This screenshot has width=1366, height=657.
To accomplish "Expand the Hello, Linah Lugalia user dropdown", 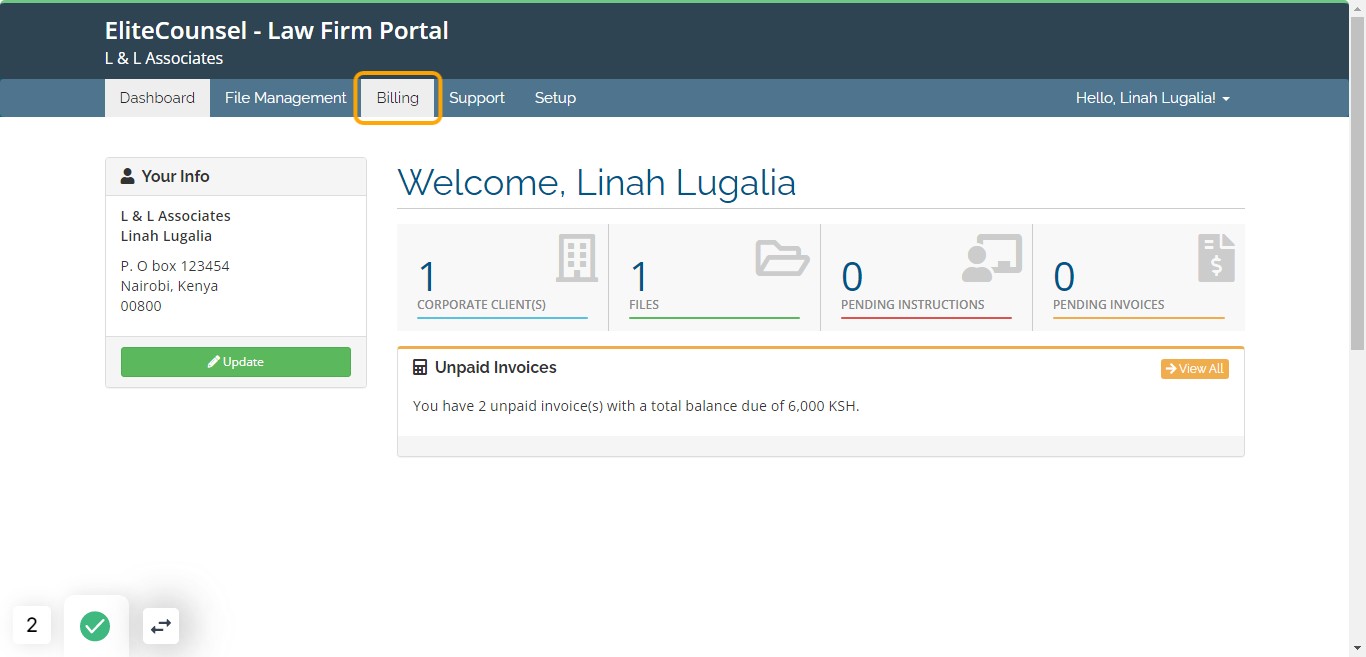I will (1153, 98).
